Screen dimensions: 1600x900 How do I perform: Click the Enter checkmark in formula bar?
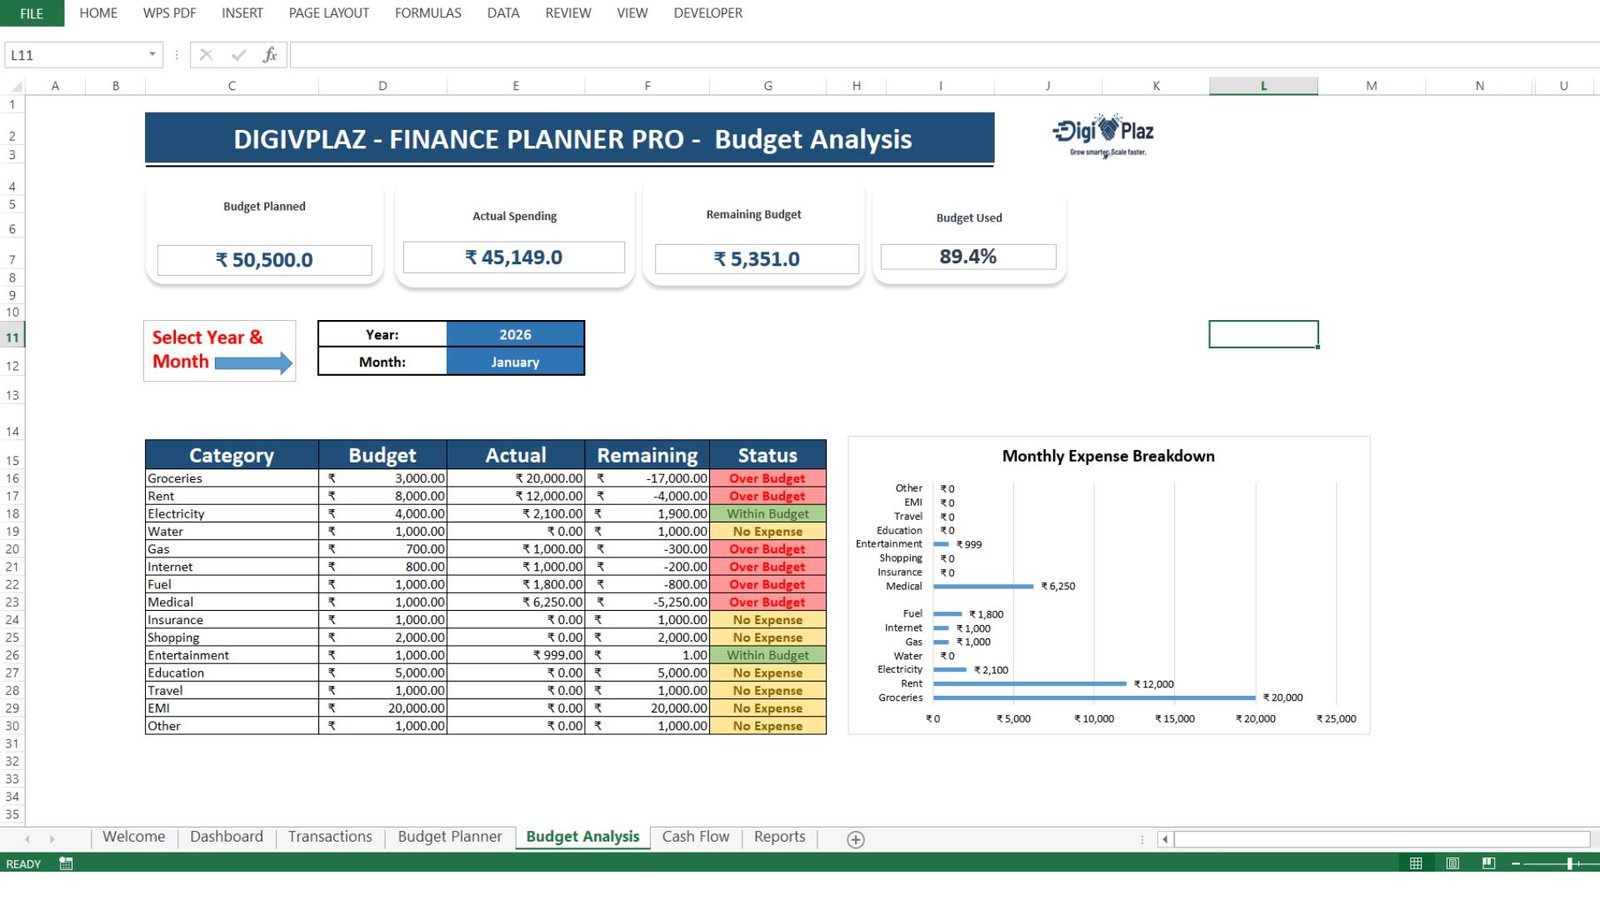(x=238, y=55)
